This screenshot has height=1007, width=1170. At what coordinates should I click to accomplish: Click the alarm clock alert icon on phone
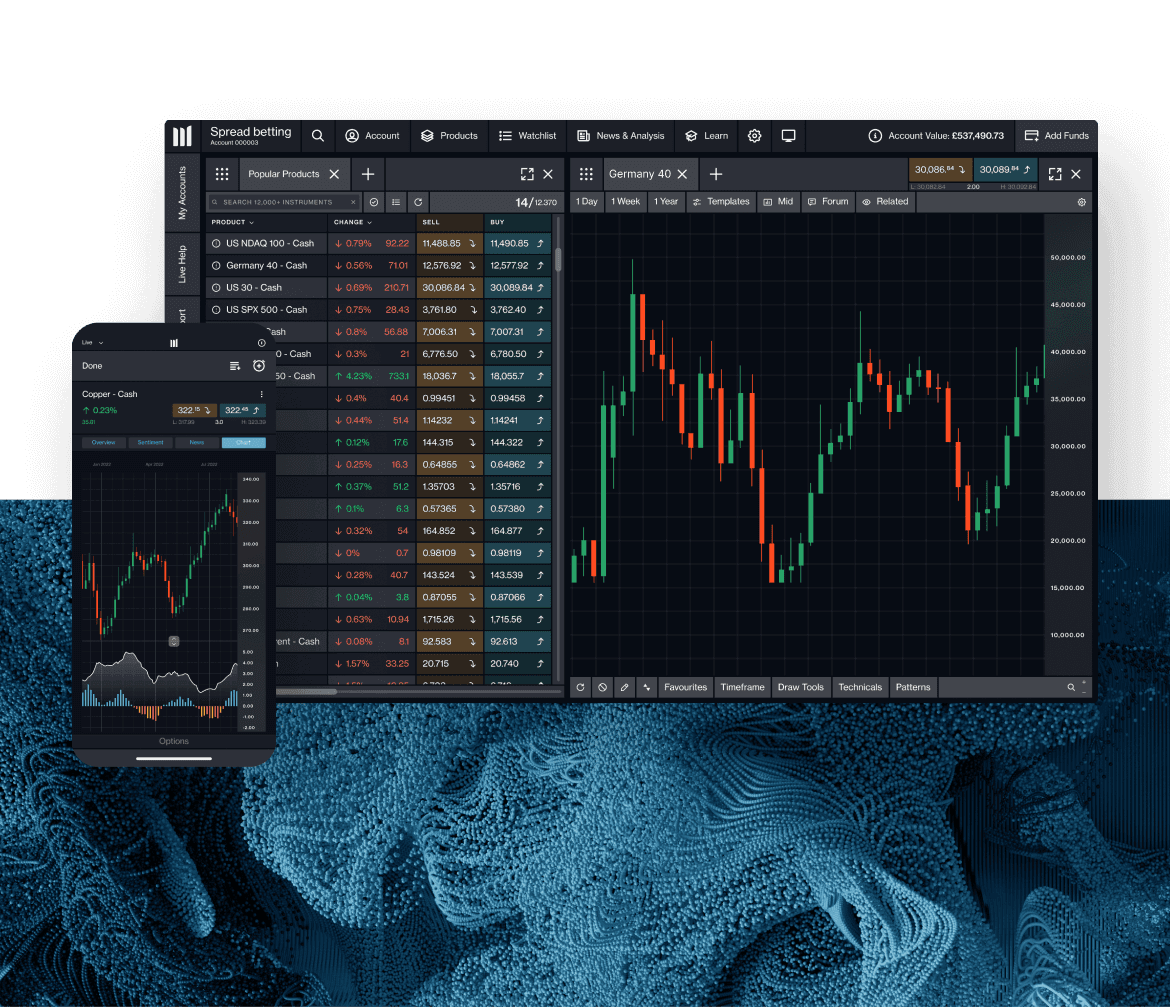point(259,366)
